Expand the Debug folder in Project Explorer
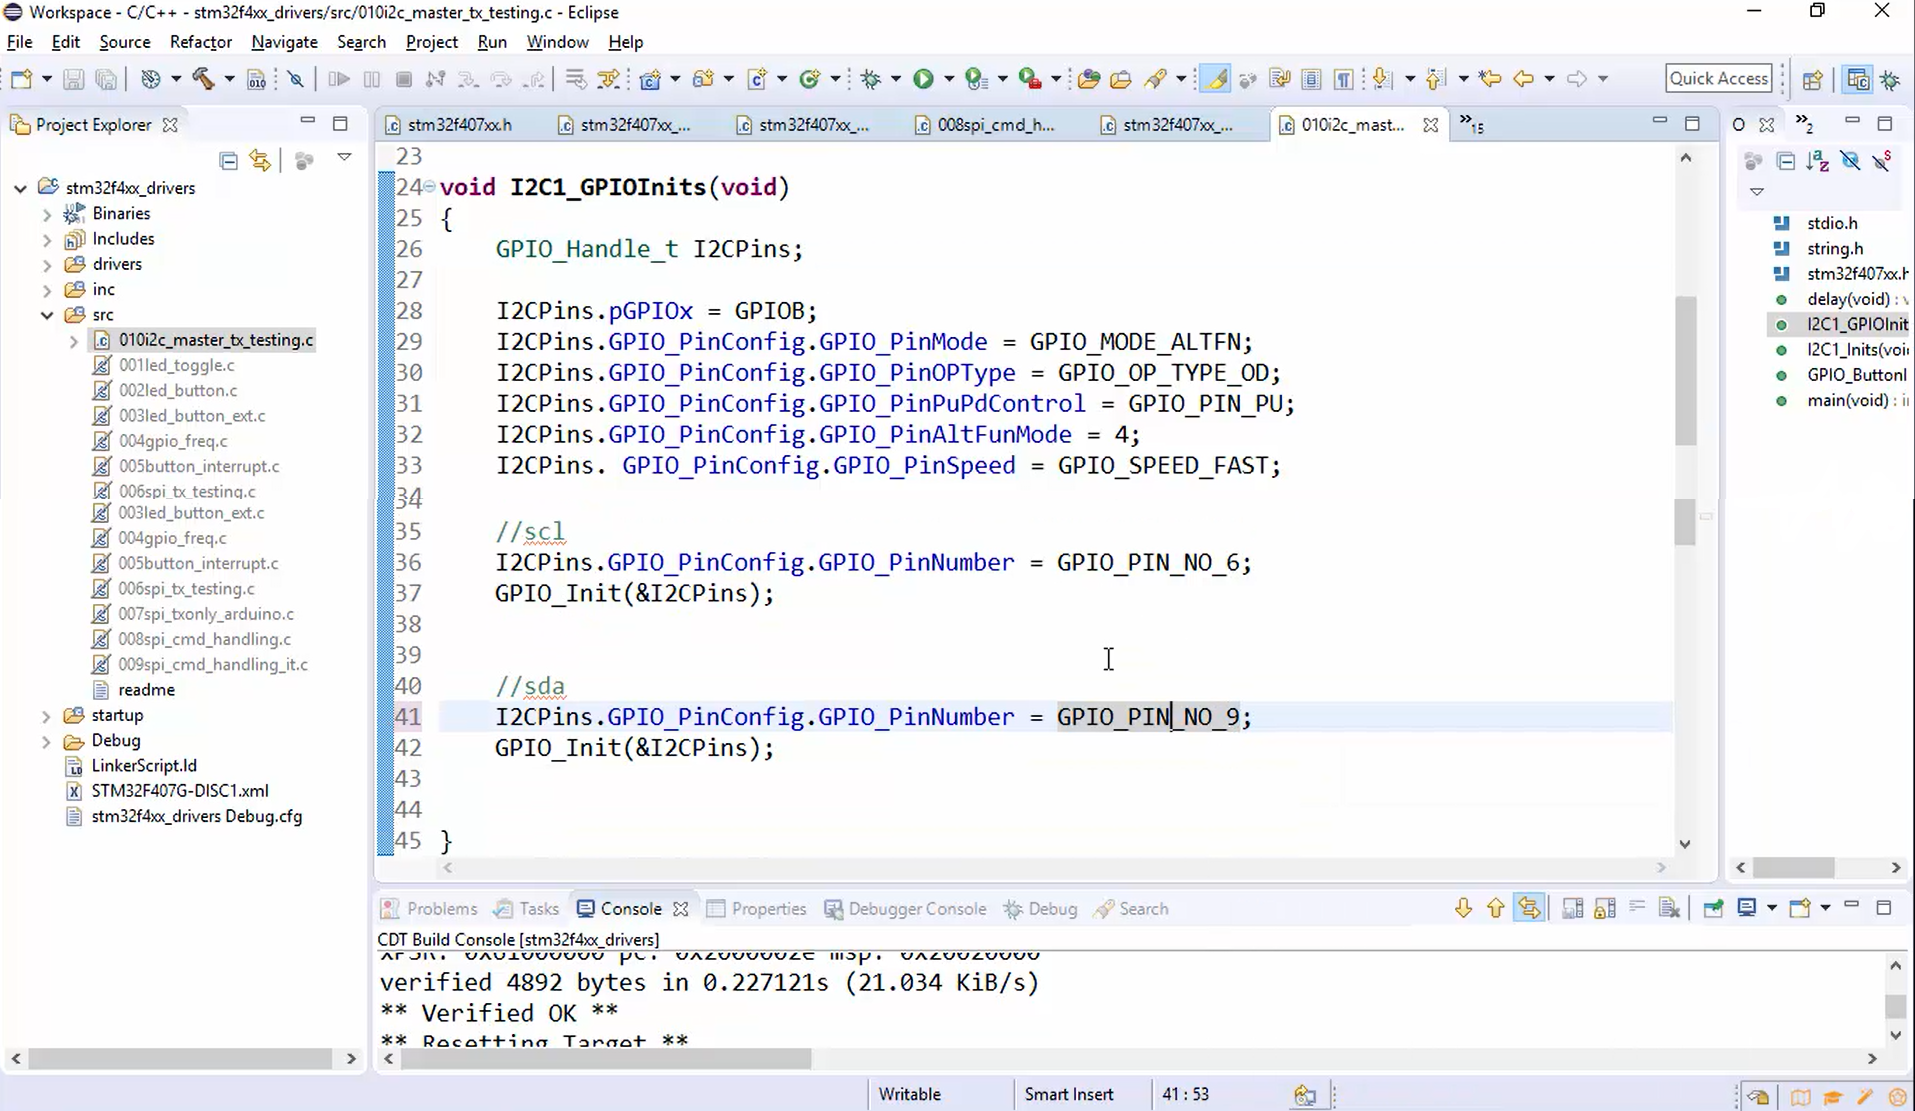The width and height of the screenshot is (1915, 1111). 46,741
